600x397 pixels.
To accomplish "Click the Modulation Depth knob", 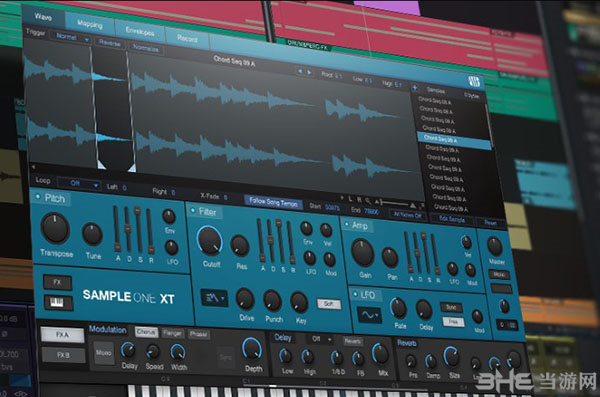I will point(251,350).
